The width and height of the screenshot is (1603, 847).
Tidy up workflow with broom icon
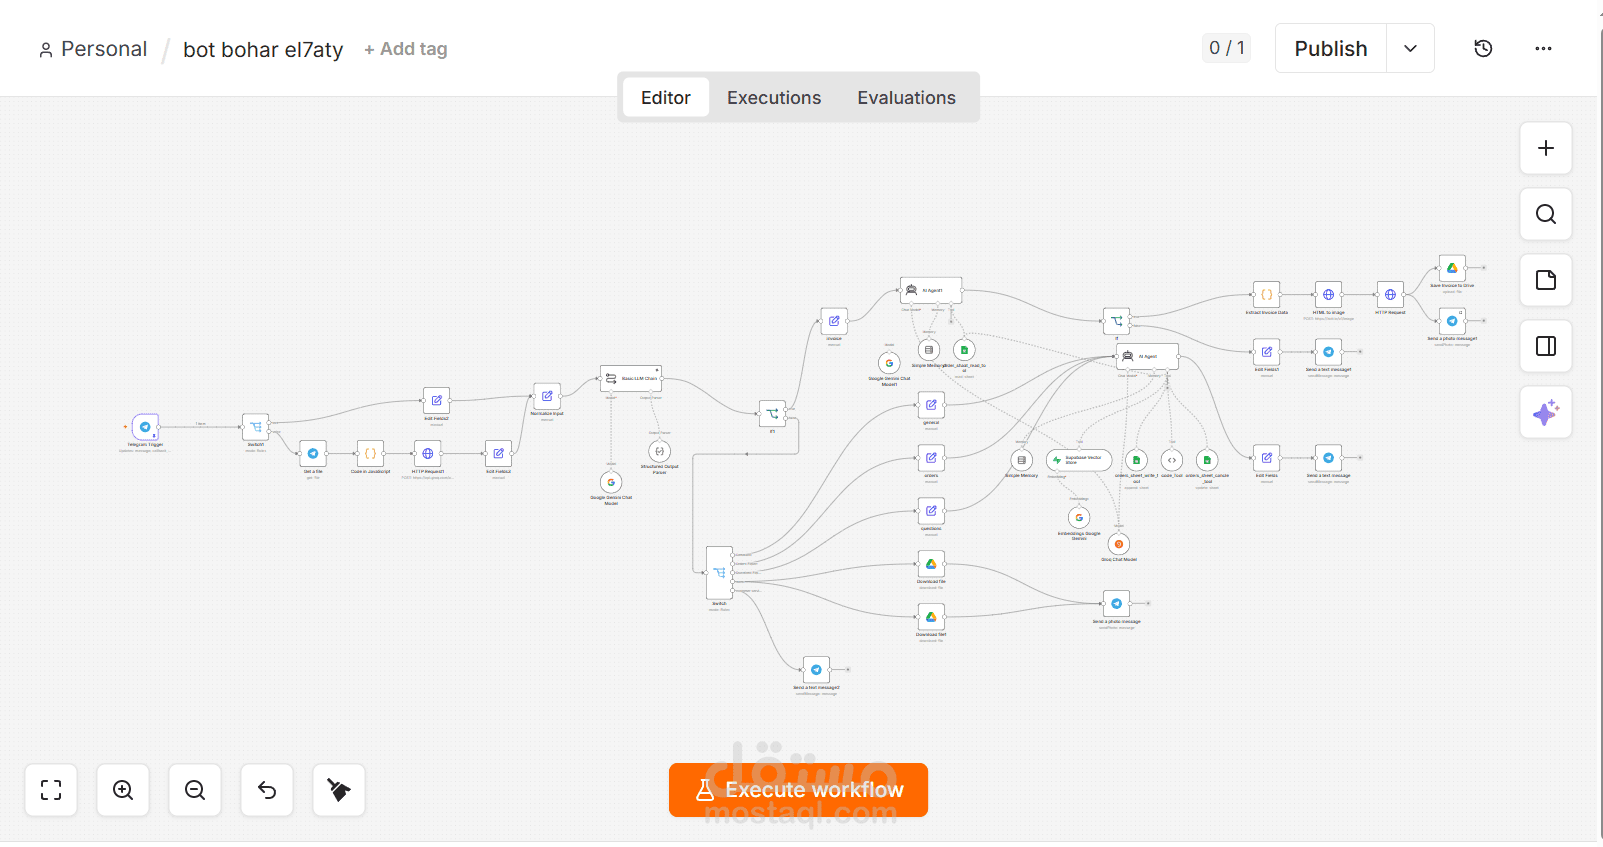(339, 790)
